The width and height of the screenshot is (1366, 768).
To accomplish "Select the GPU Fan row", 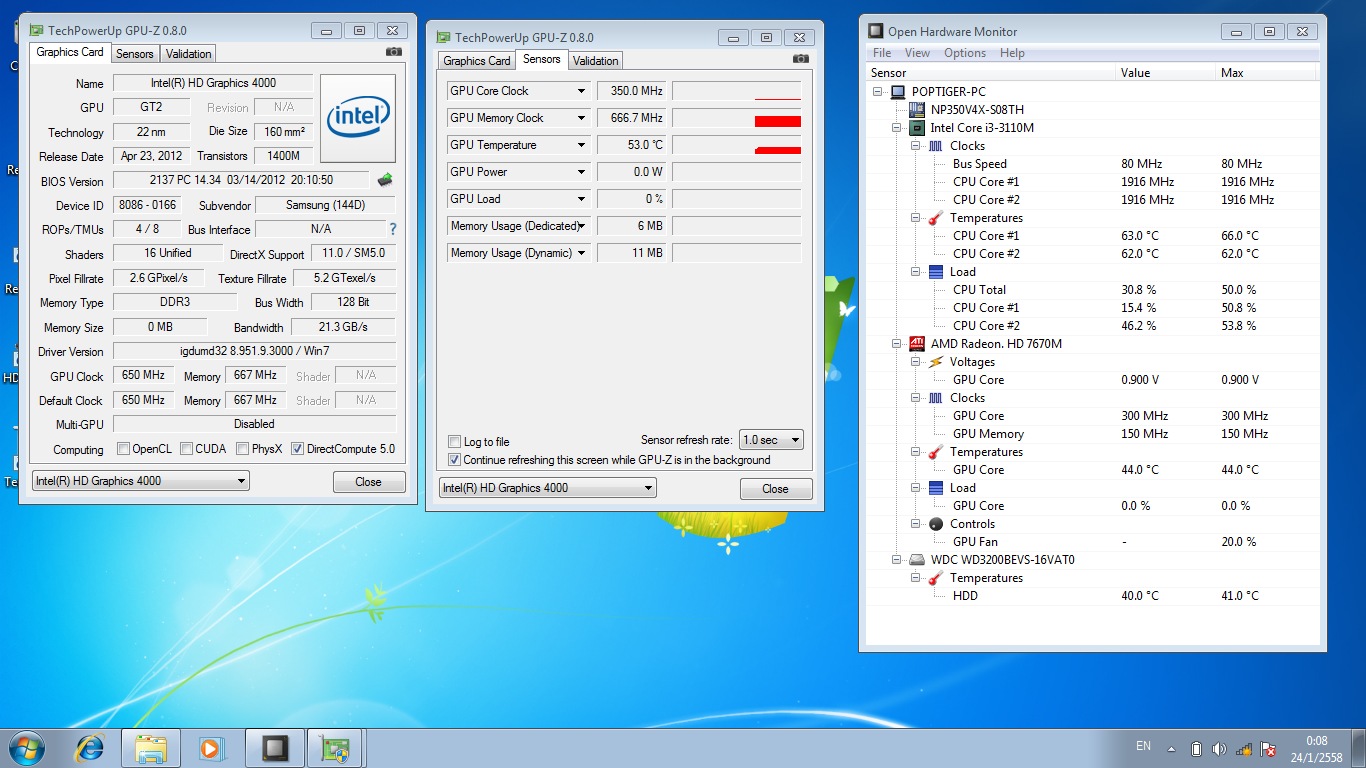I will click(x=1093, y=542).
